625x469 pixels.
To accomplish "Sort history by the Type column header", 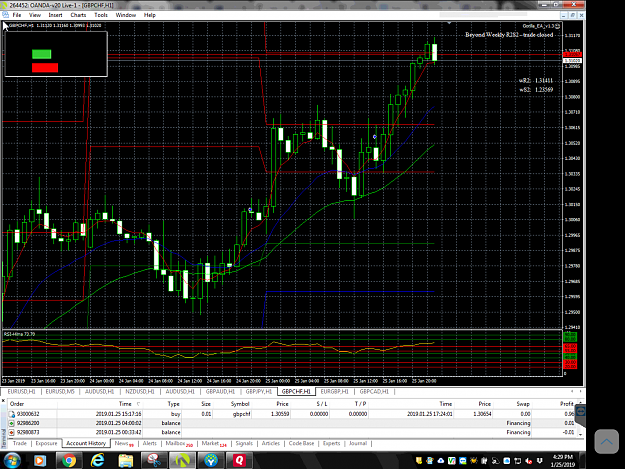I will pyautogui.click(x=173, y=404).
